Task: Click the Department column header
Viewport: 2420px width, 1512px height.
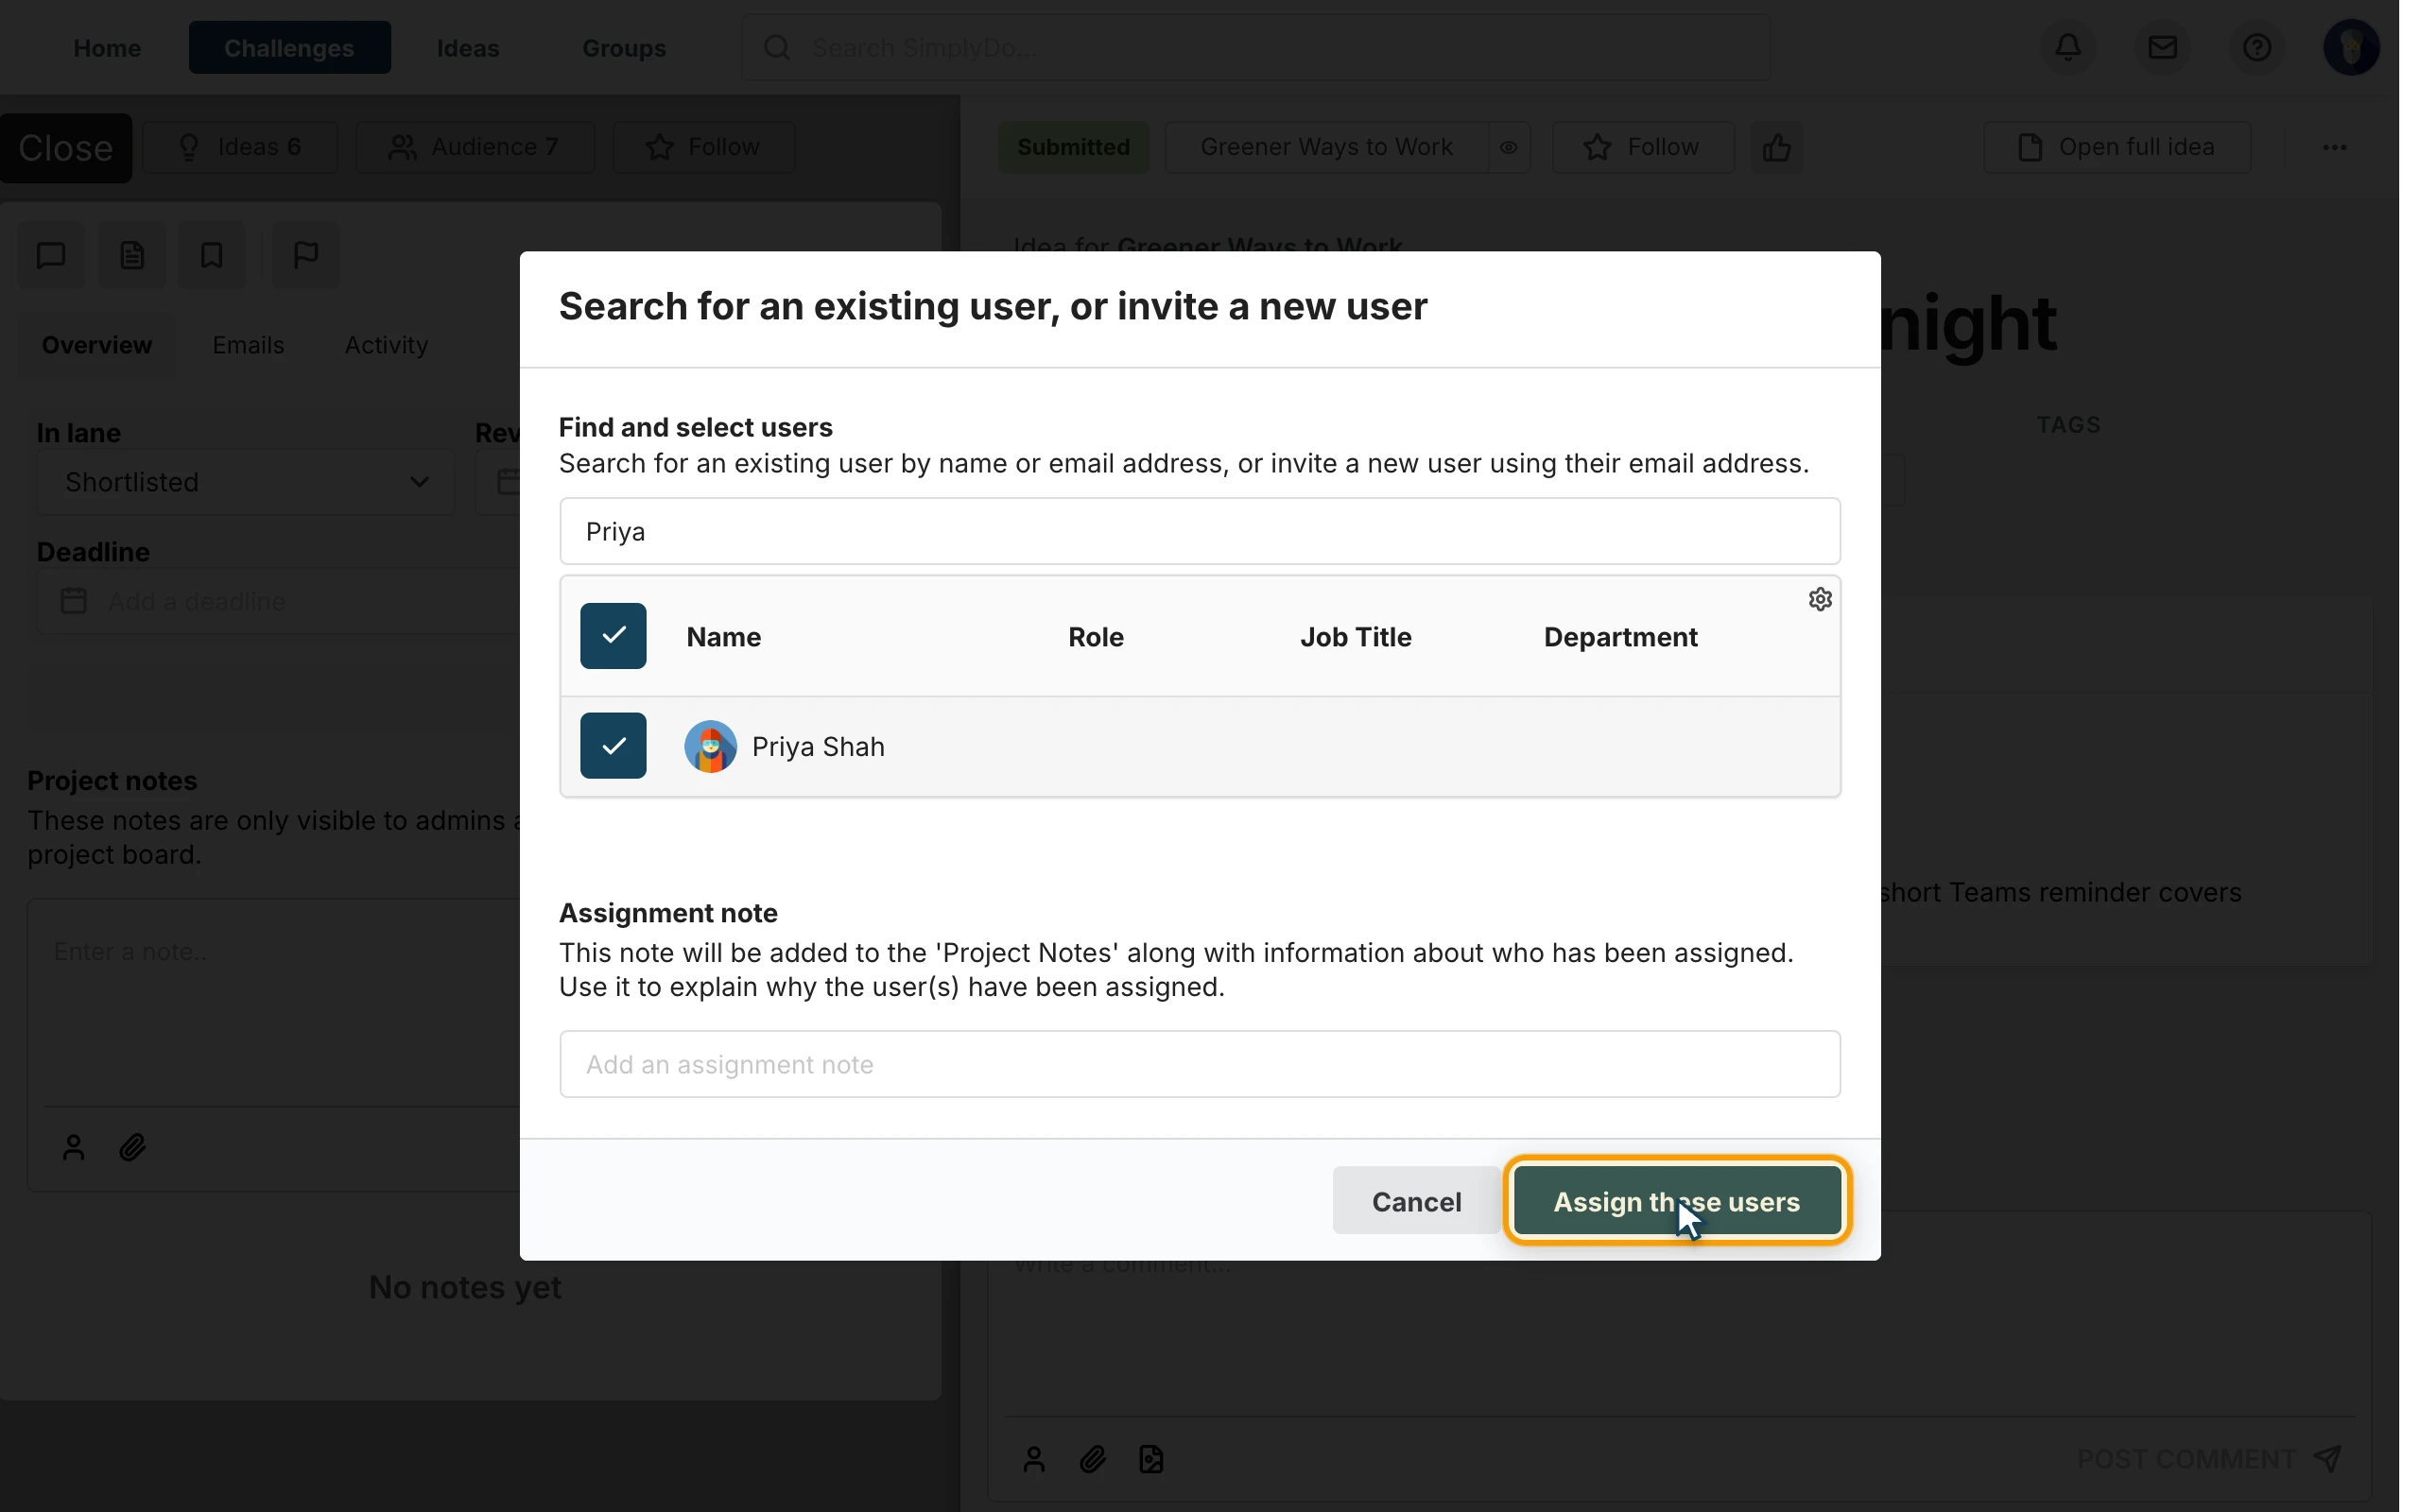Action: click(x=1620, y=637)
